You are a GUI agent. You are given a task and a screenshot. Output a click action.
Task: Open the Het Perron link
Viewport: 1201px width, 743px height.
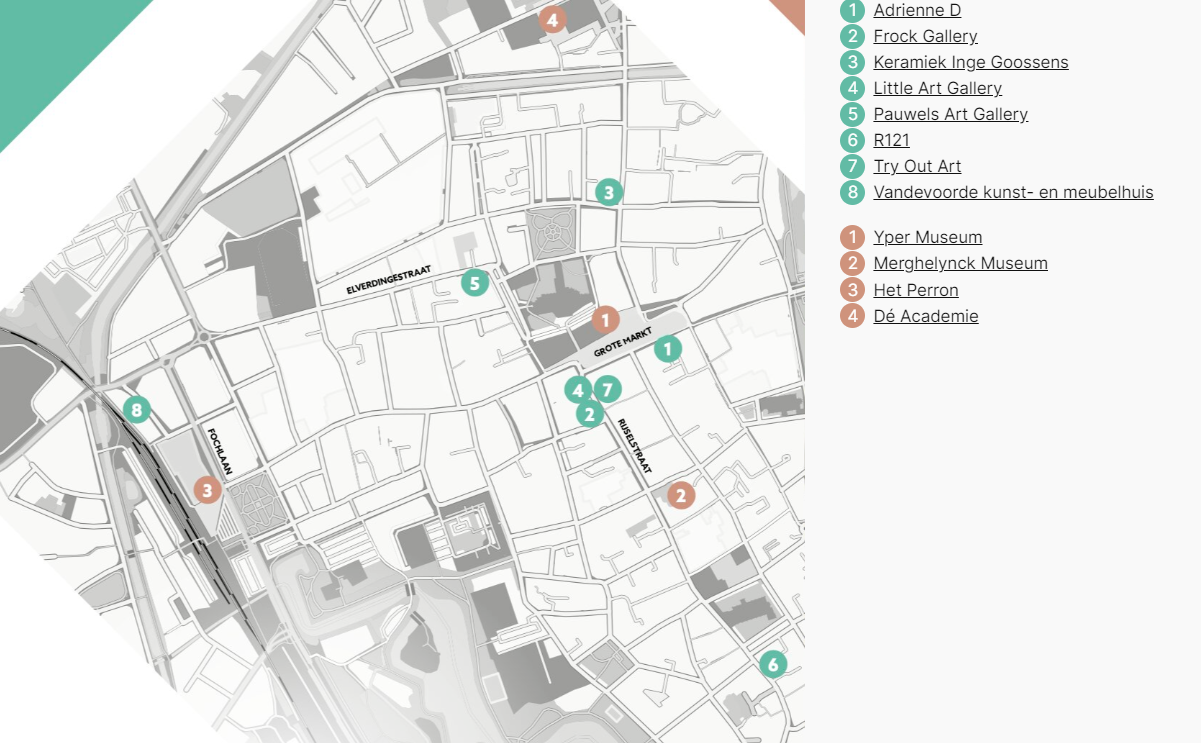click(x=916, y=290)
